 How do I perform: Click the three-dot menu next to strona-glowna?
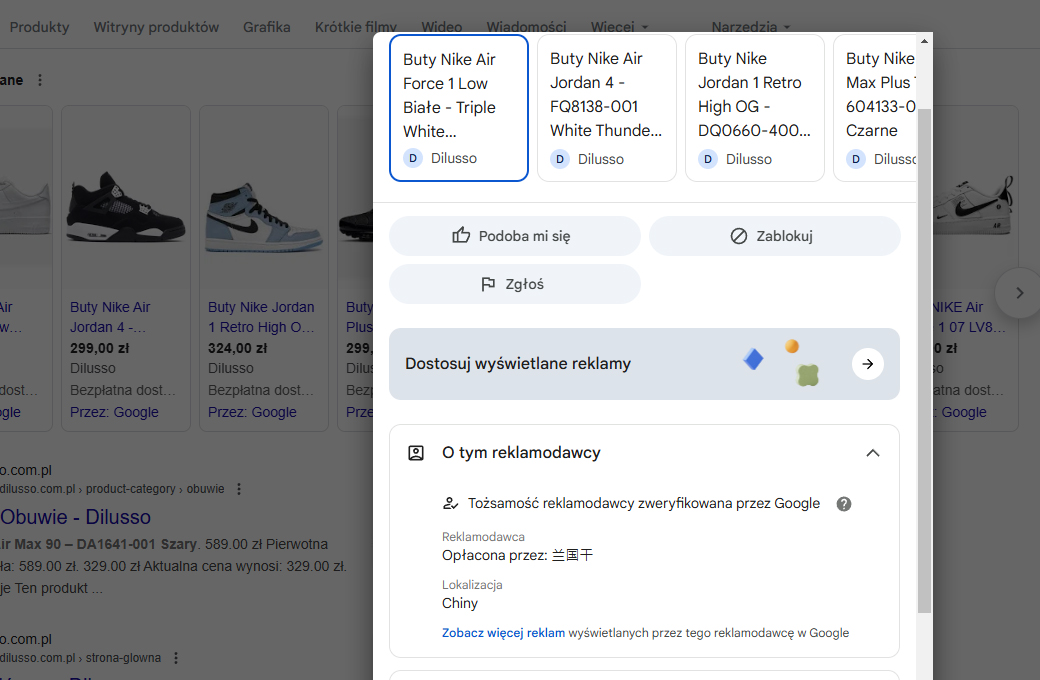(x=176, y=658)
